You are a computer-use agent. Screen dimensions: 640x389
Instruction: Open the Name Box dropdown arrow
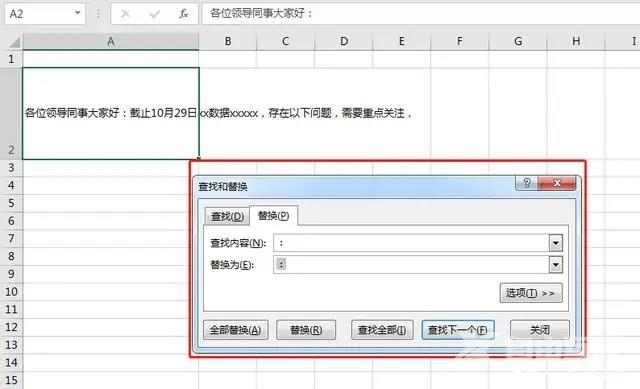[77, 13]
